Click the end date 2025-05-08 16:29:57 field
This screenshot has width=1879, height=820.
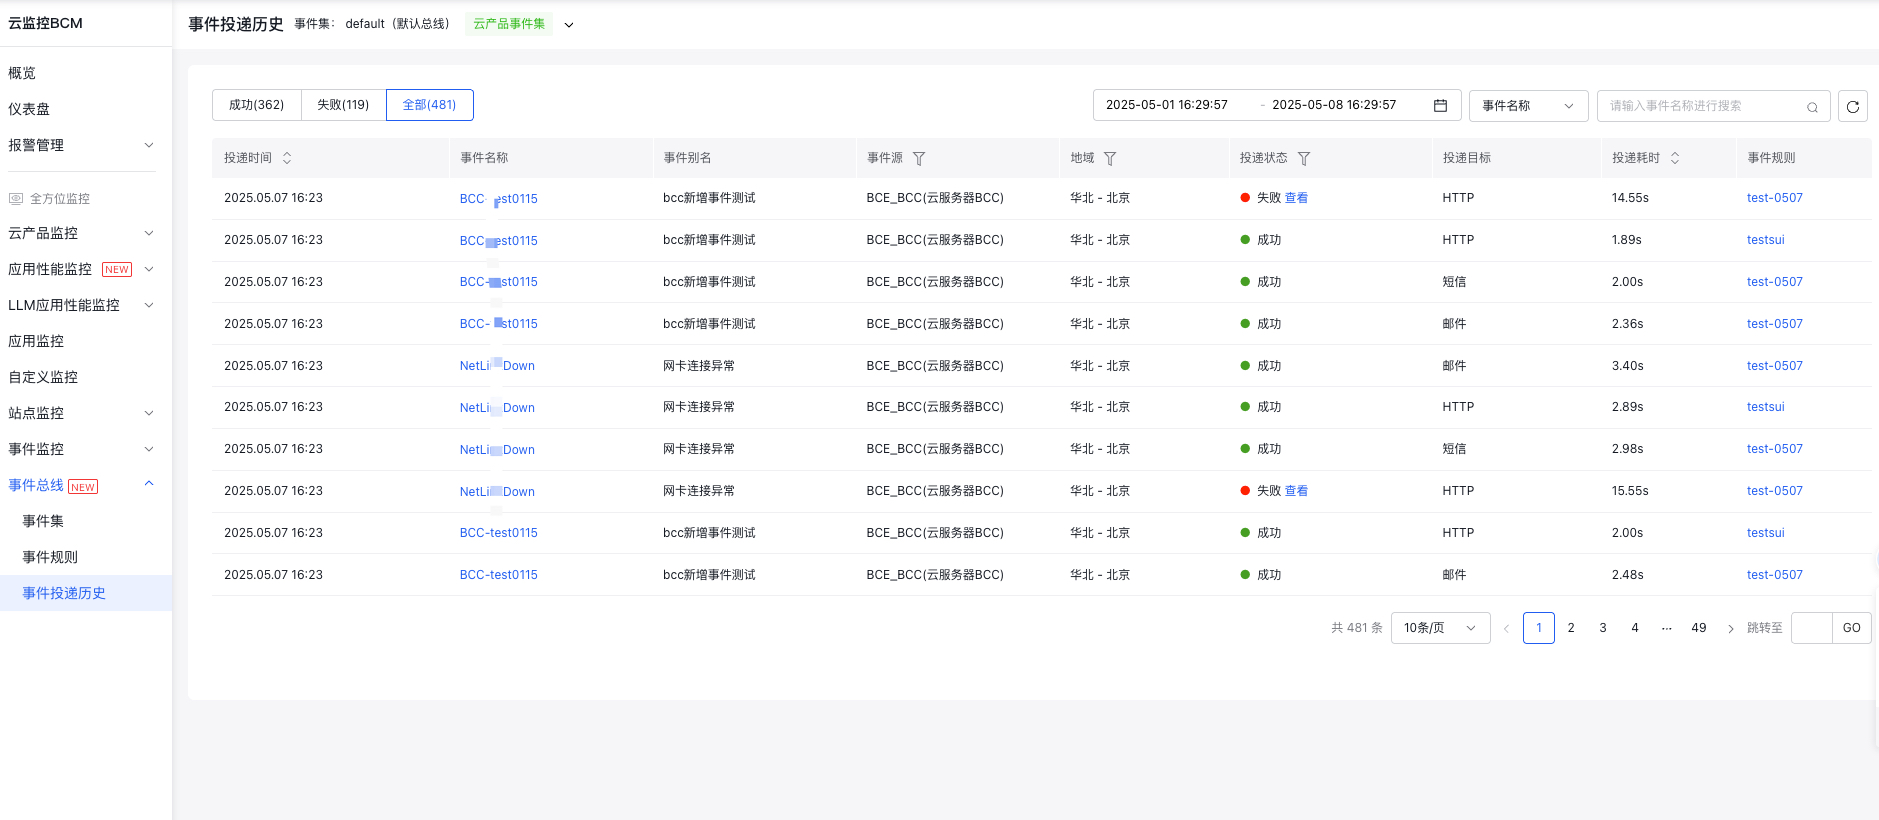(x=1334, y=105)
